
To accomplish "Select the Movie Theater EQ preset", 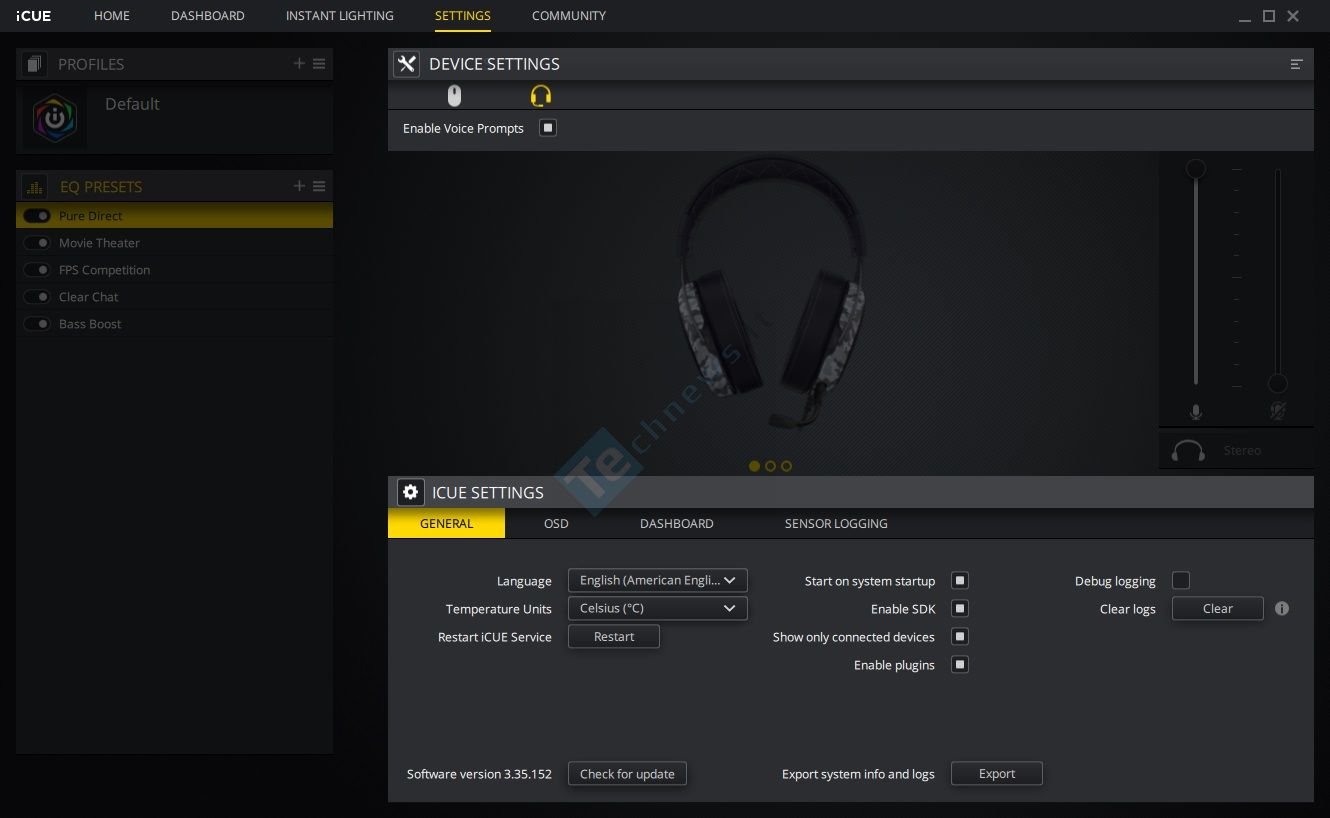I will (x=174, y=243).
